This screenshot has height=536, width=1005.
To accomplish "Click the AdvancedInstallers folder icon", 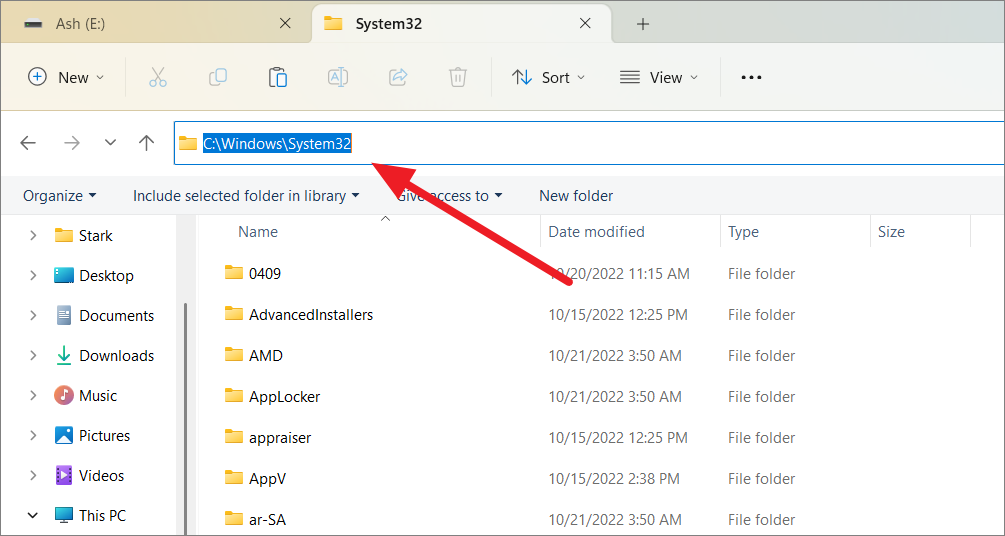I will 234,314.
